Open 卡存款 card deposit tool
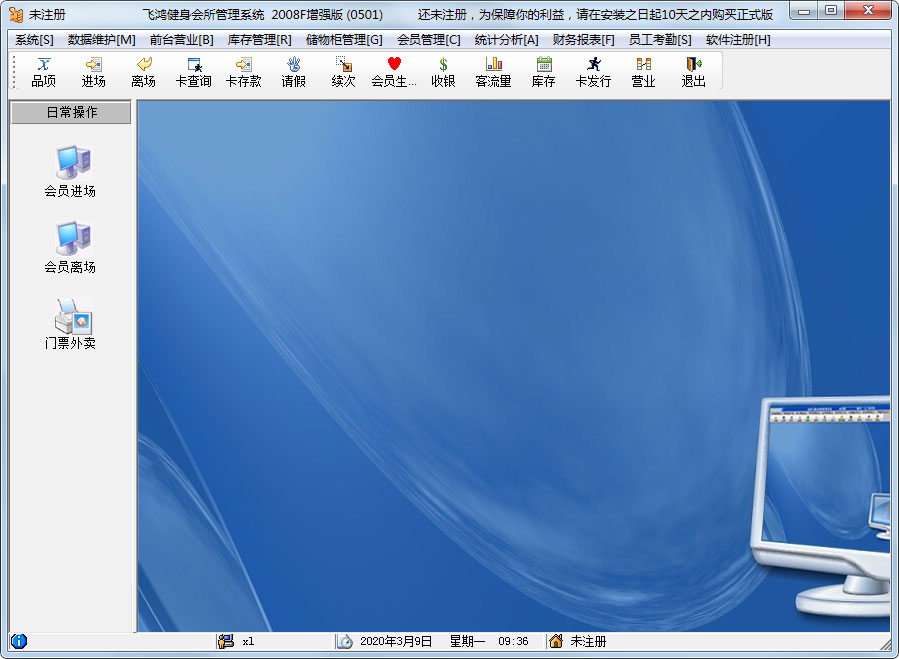Image resolution: width=899 pixels, height=659 pixels. [244, 72]
